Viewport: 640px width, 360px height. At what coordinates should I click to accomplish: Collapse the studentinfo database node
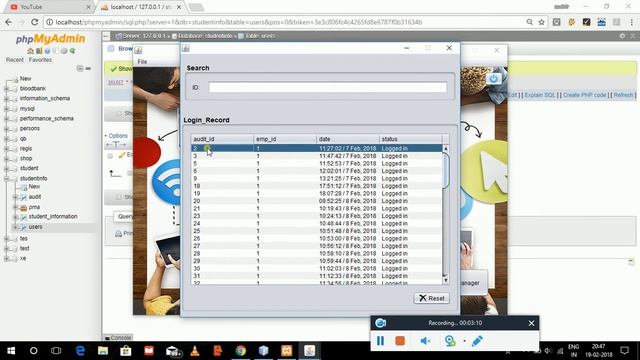(x=6, y=178)
